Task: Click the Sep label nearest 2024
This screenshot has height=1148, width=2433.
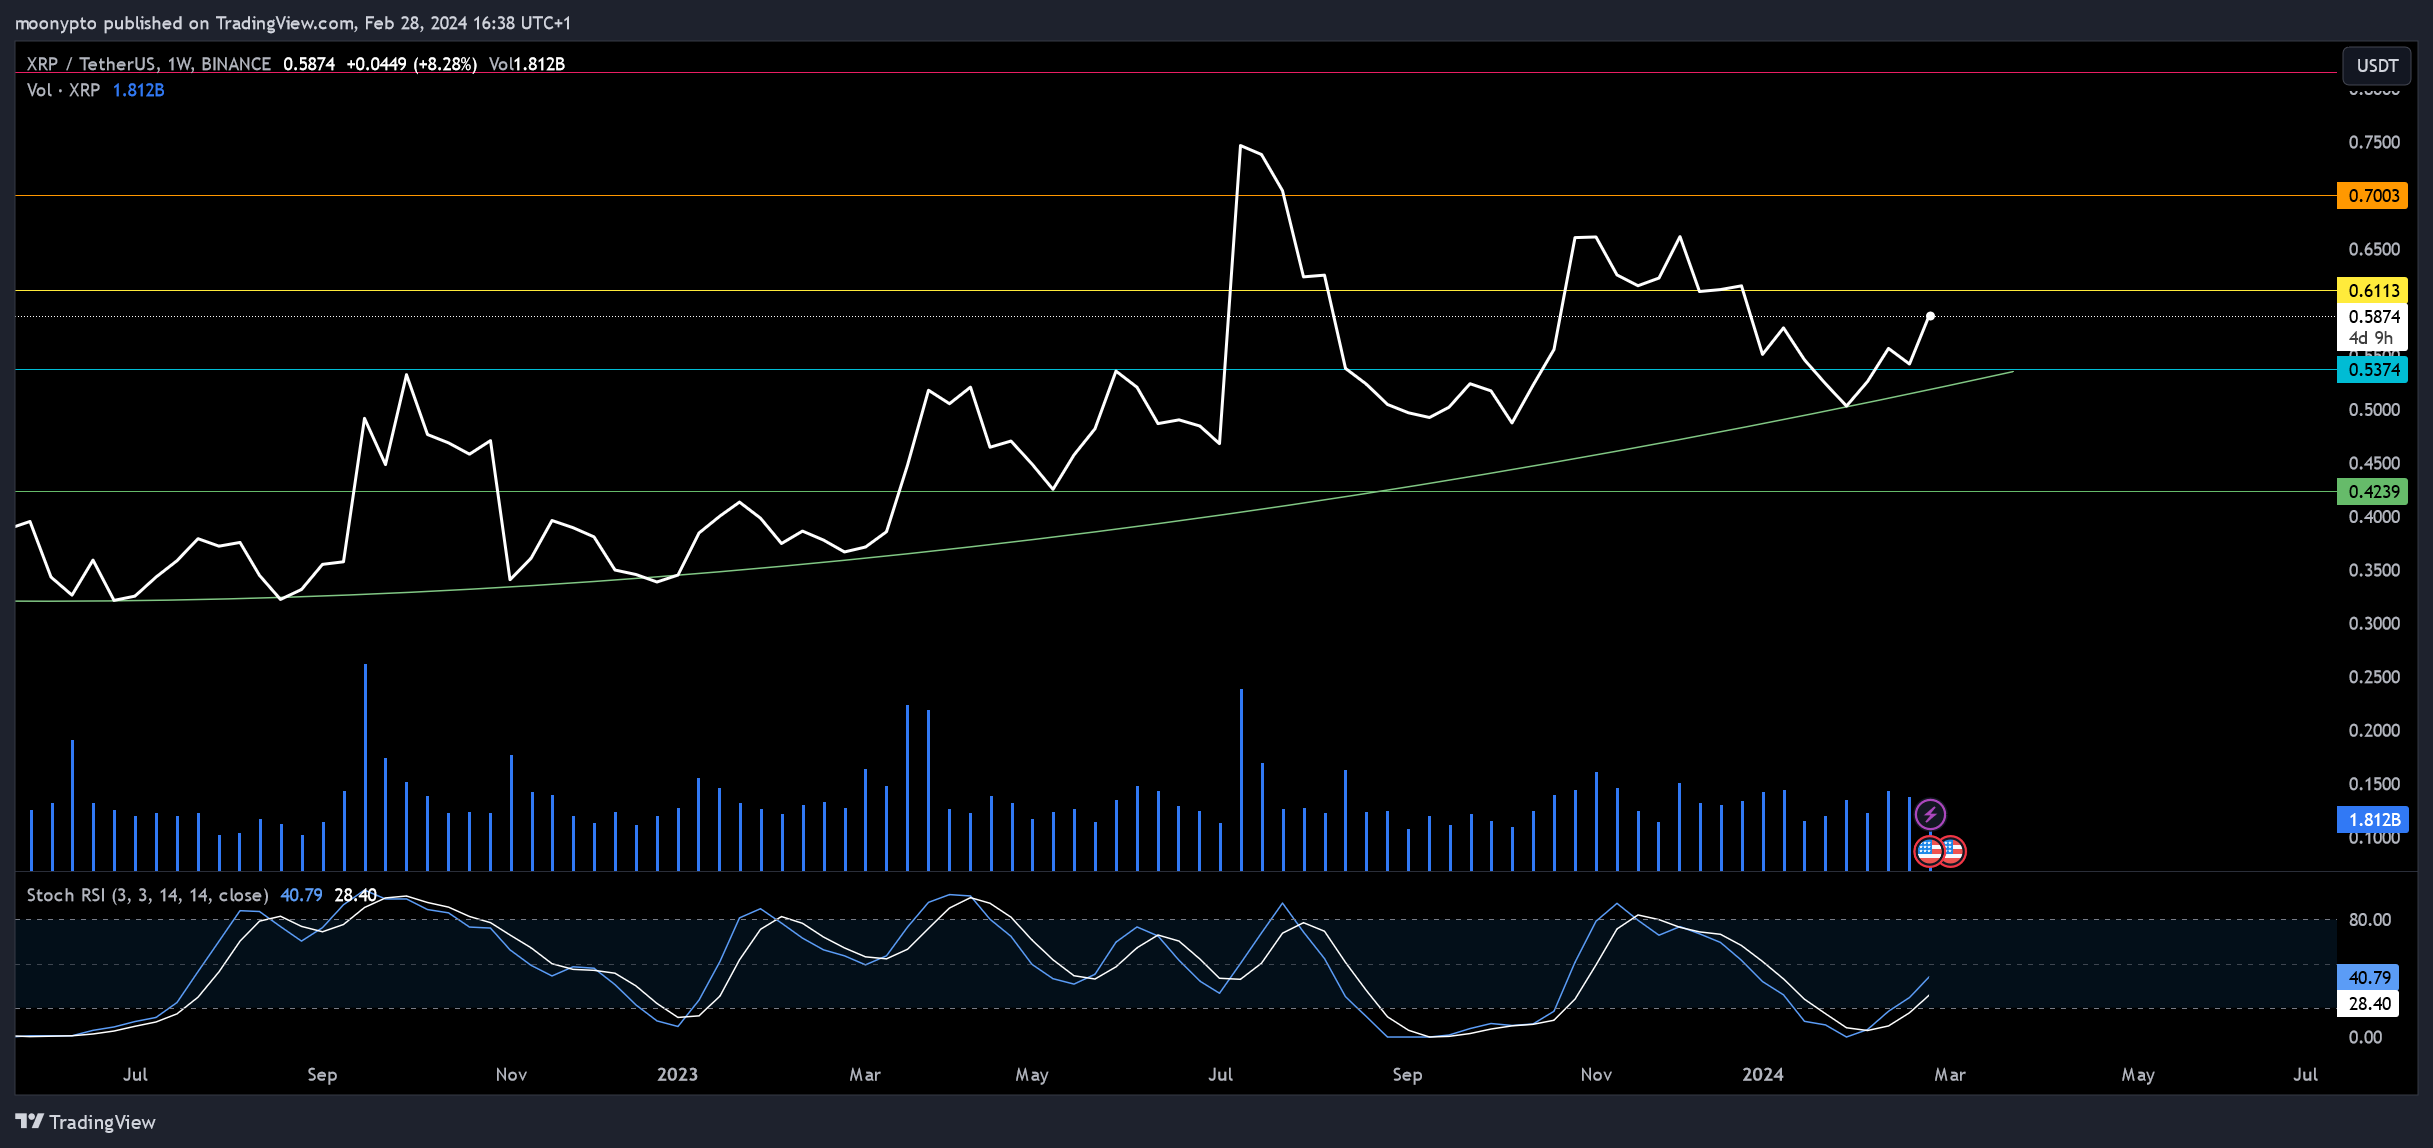Action: pos(1407,1074)
